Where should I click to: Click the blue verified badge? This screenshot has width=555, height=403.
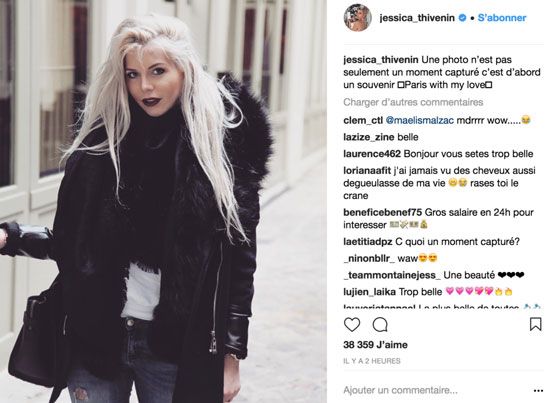(x=462, y=18)
